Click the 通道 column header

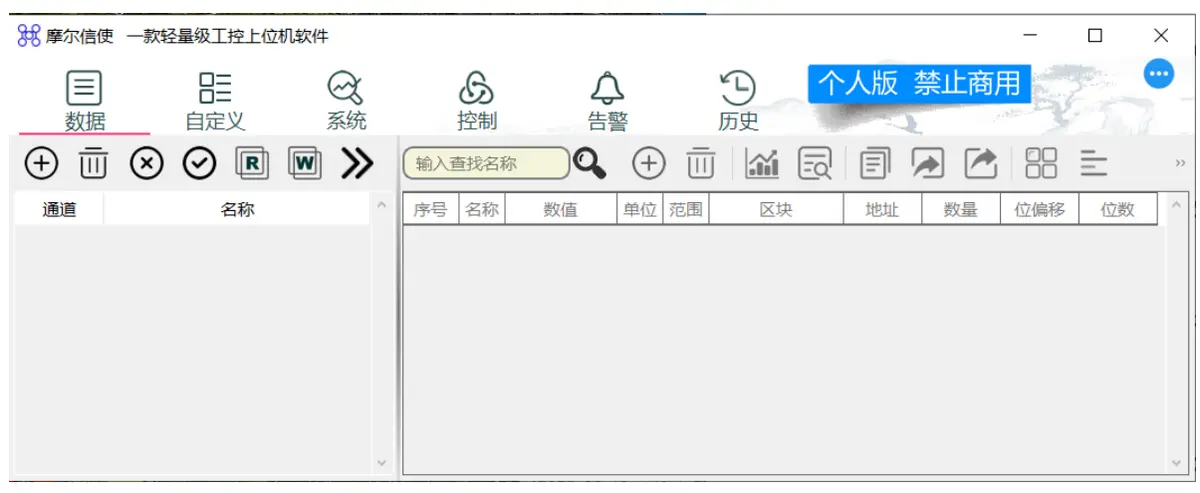click(x=59, y=210)
